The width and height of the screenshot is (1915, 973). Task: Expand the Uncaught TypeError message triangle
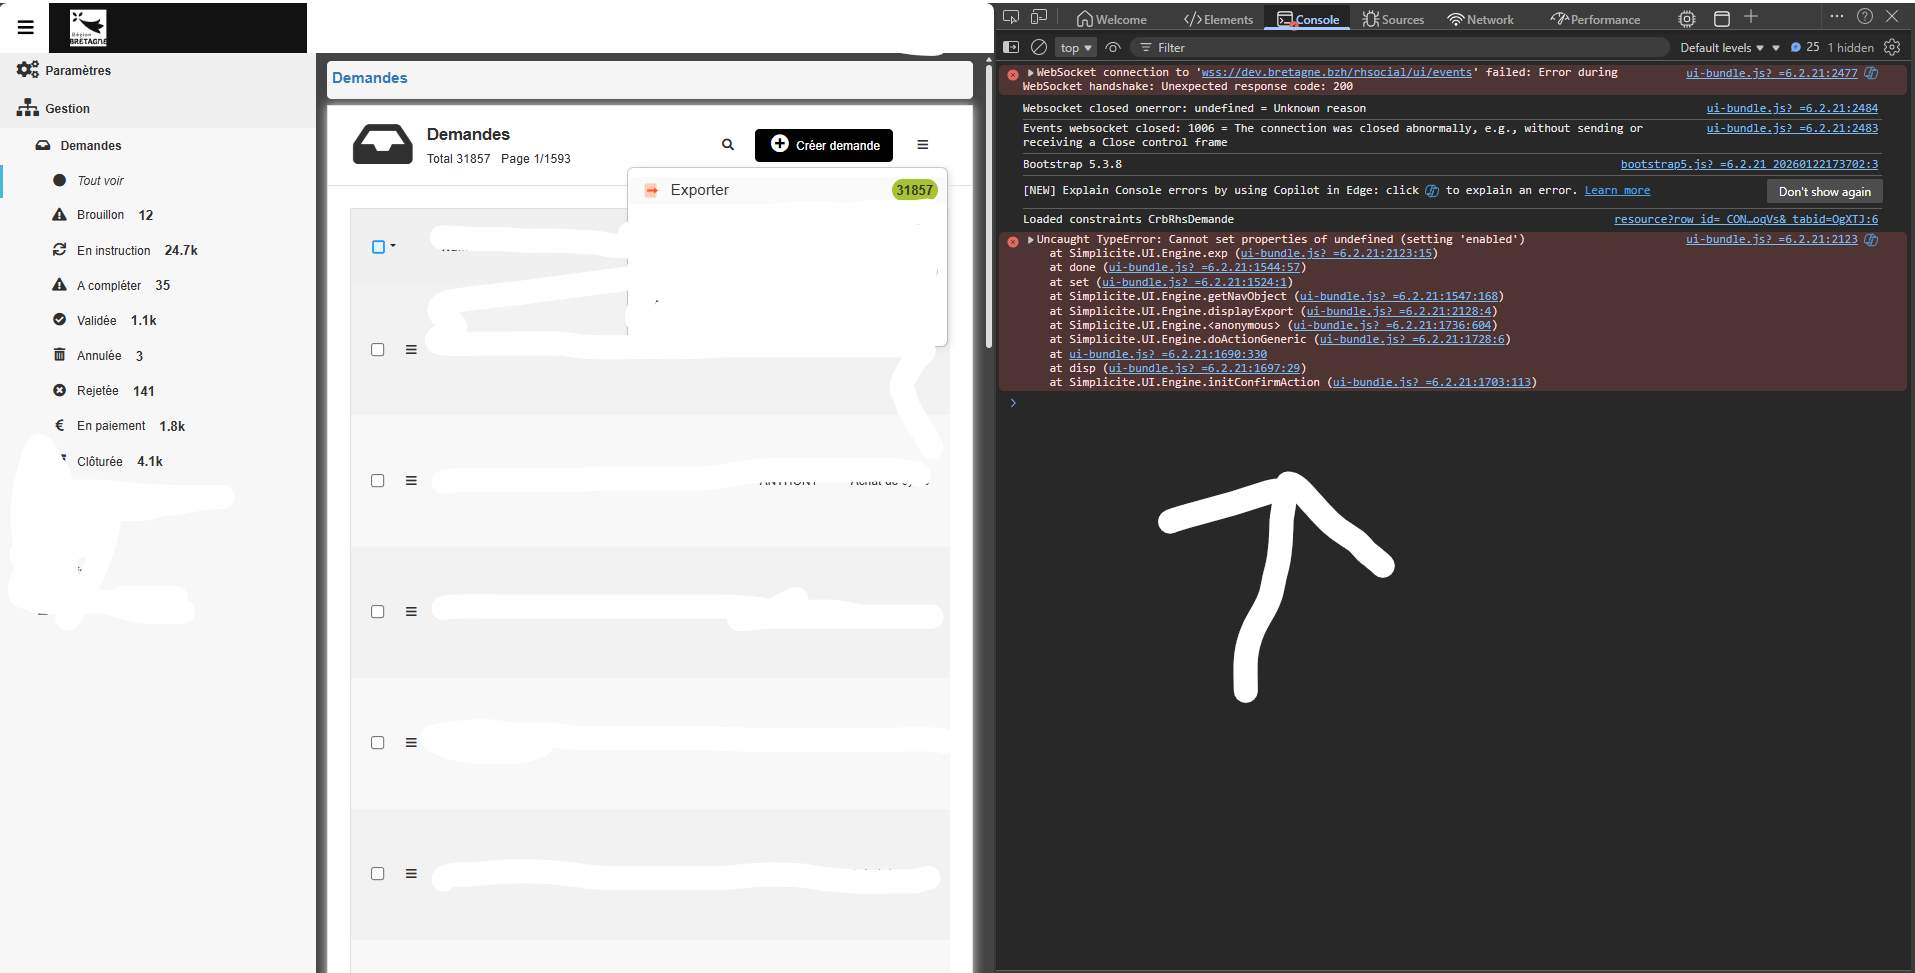(1030, 240)
